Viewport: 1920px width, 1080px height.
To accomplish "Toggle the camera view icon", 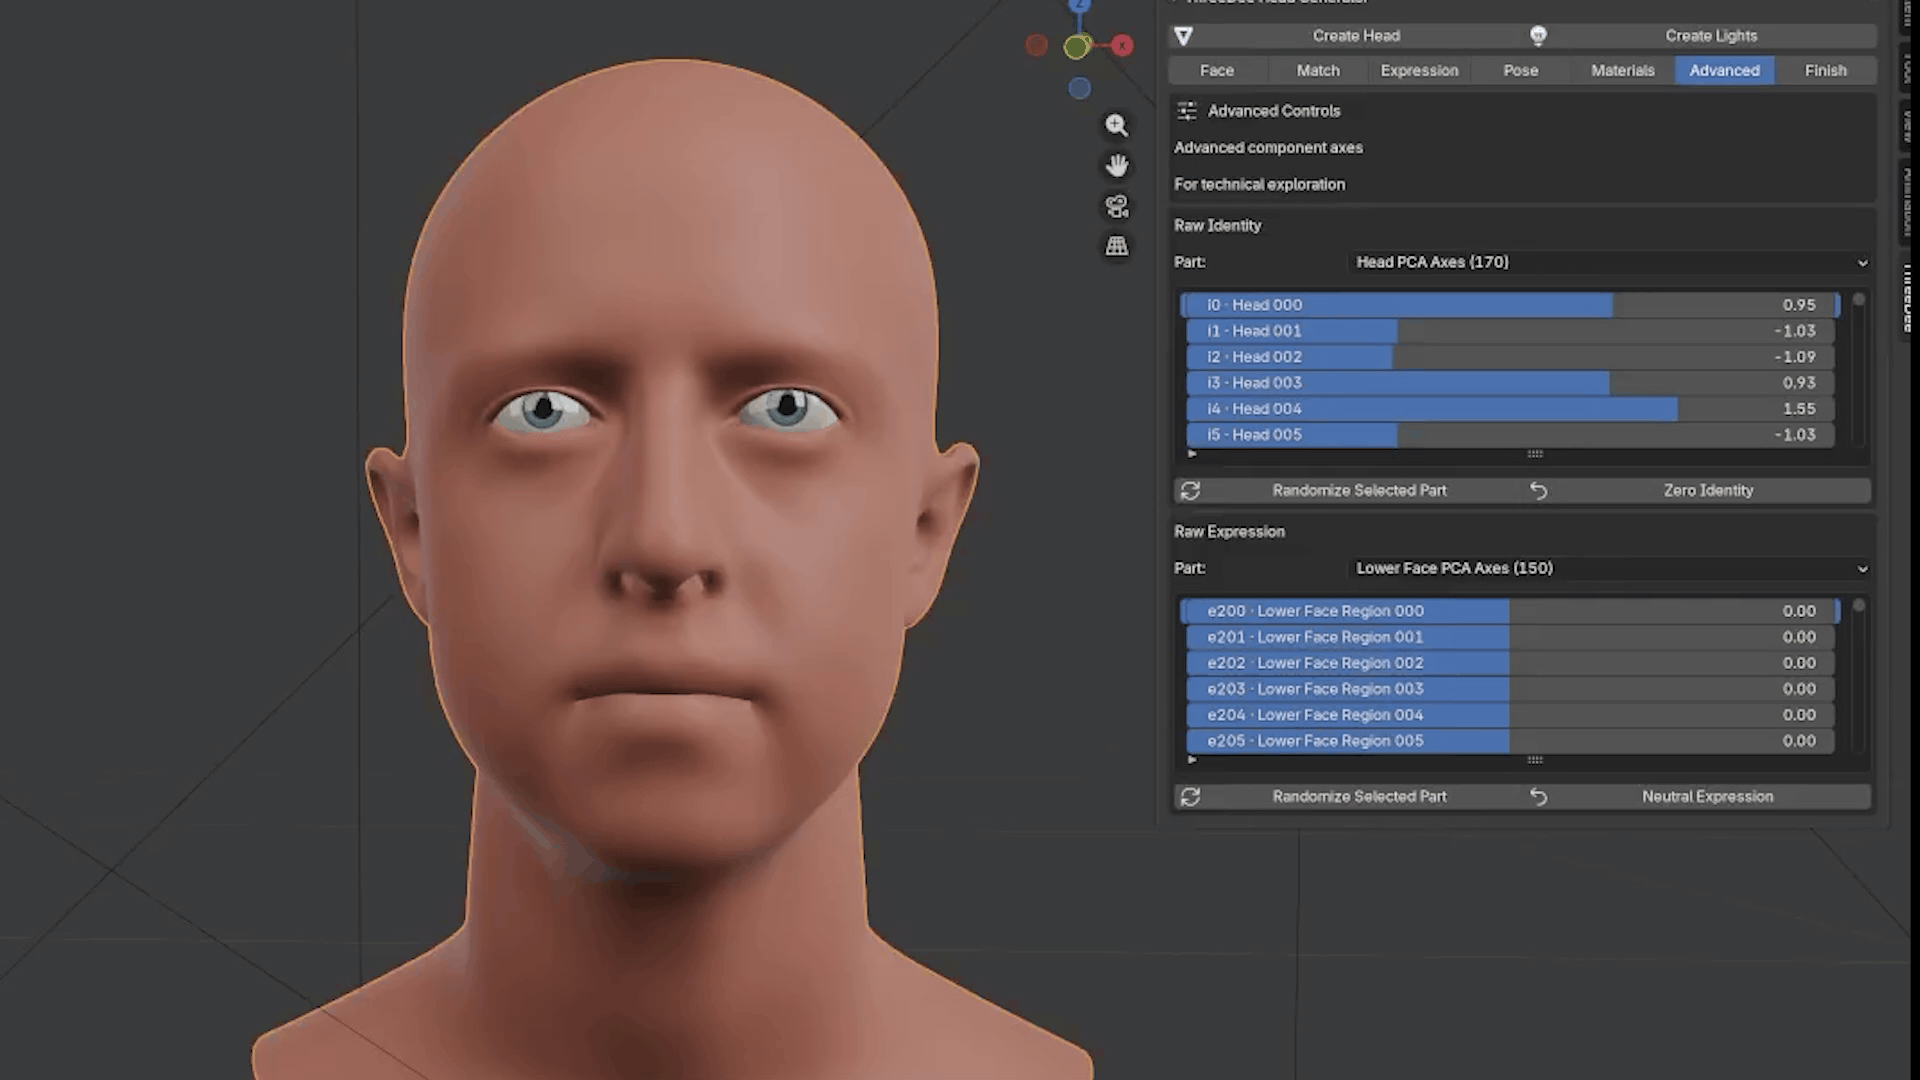I will [1116, 206].
